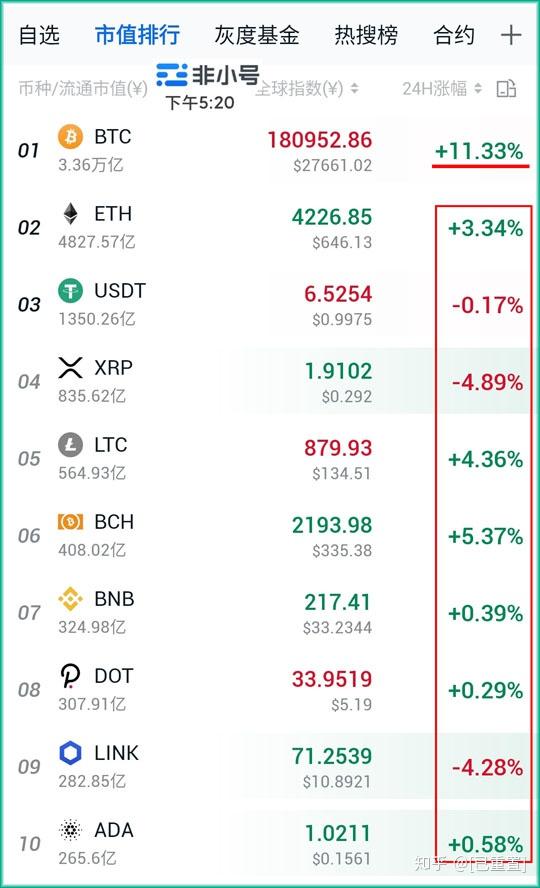Tap BTC's +11.33% change badge

479,151
